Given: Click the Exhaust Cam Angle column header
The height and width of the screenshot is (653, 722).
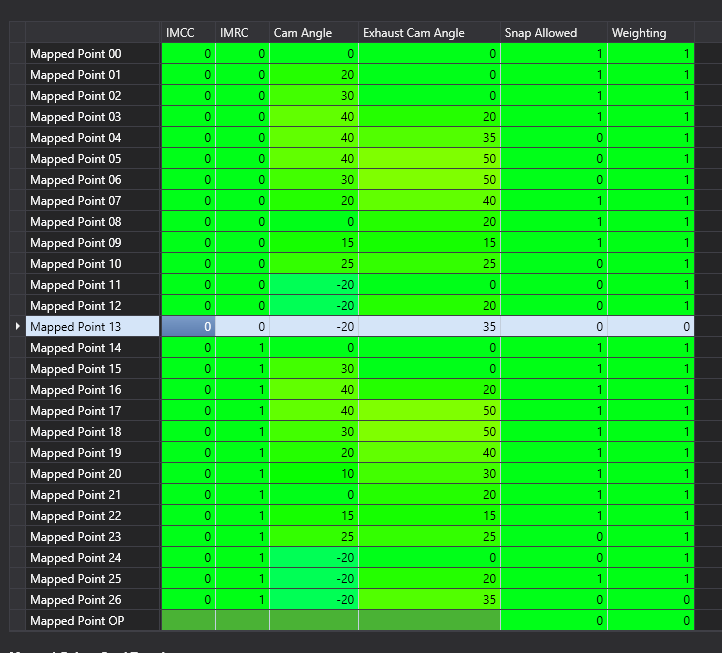Looking at the screenshot, I should pyautogui.click(x=429, y=33).
